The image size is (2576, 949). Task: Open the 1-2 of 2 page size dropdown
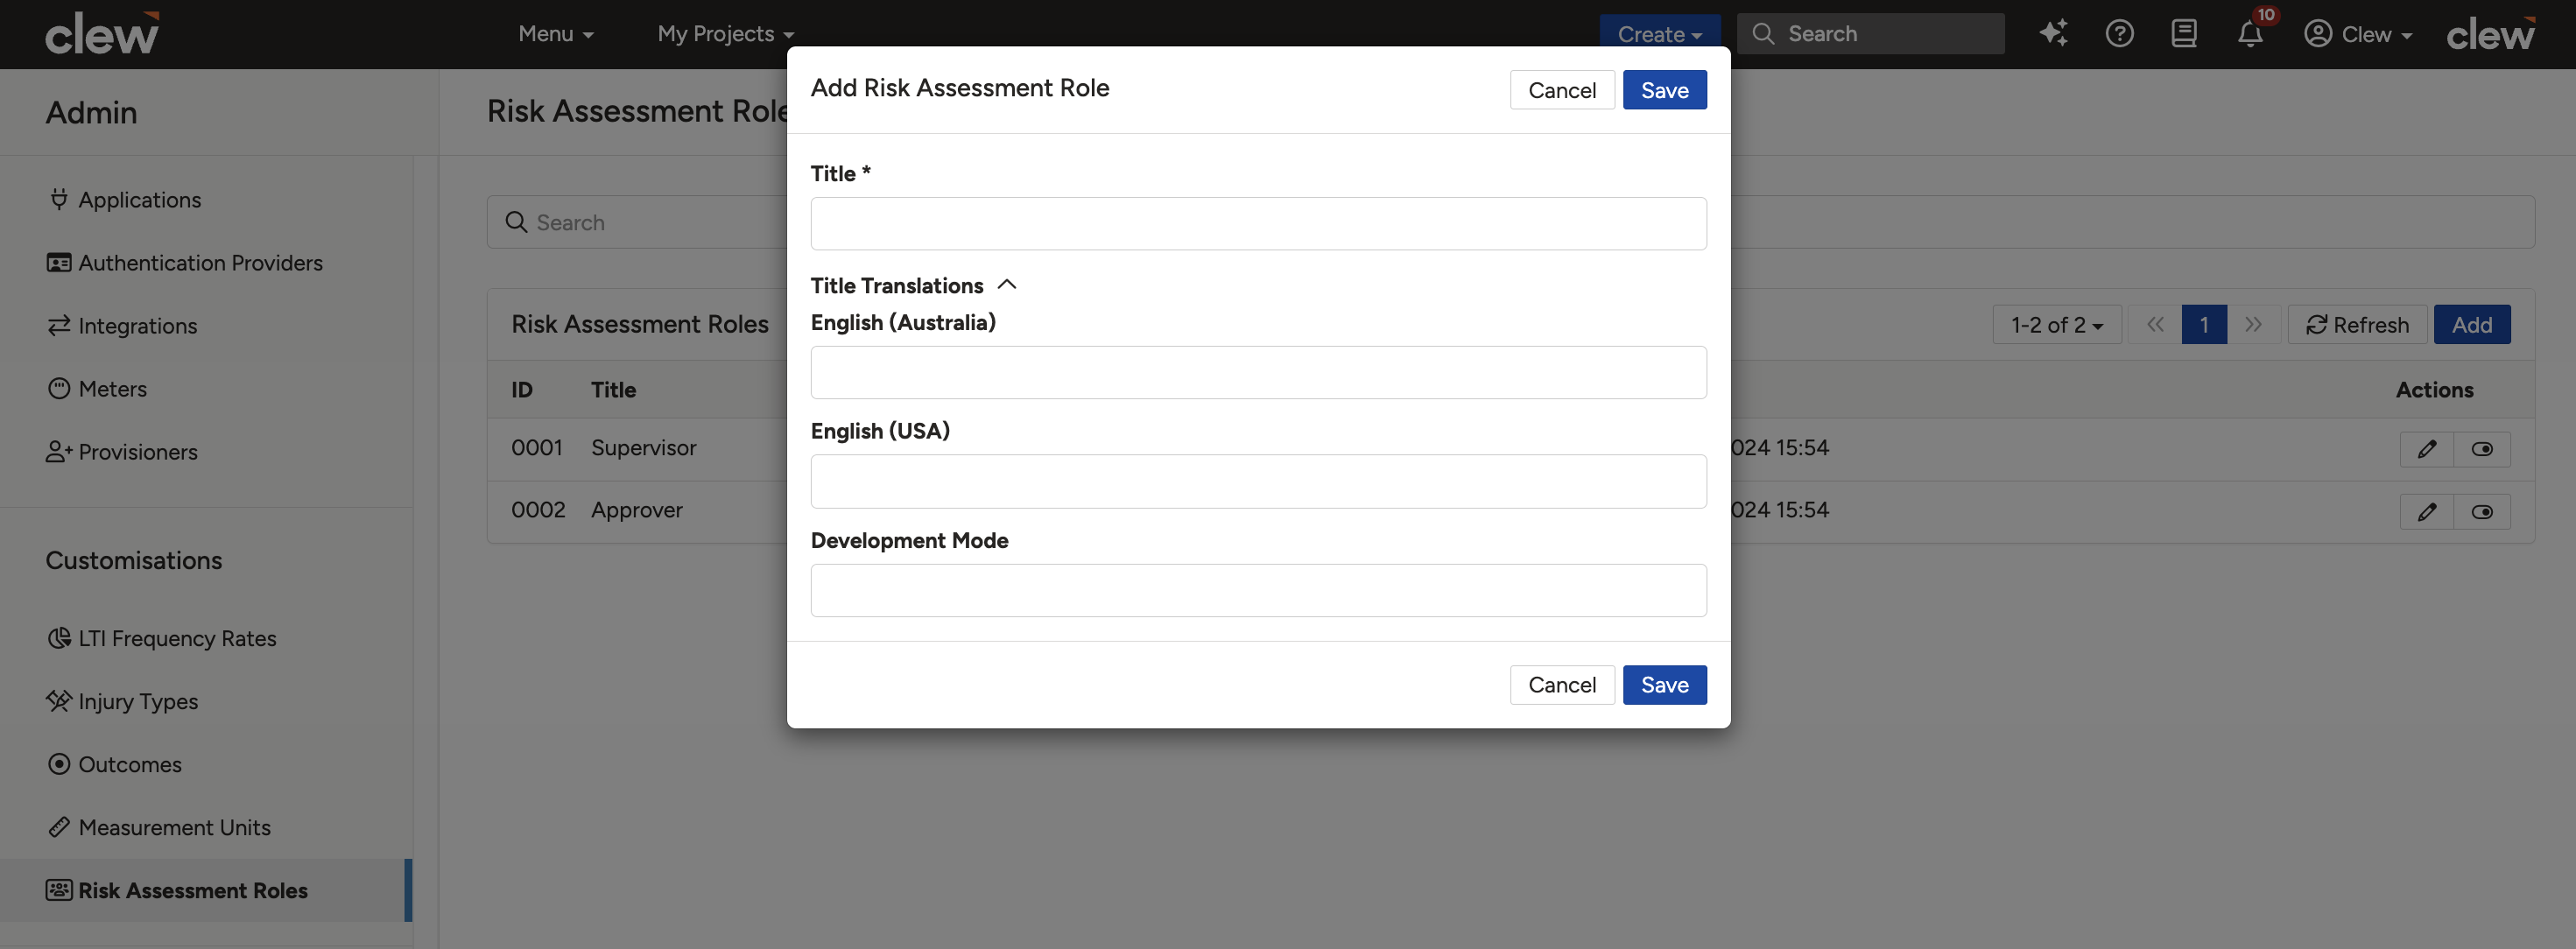pyautogui.click(x=2057, y=324)
